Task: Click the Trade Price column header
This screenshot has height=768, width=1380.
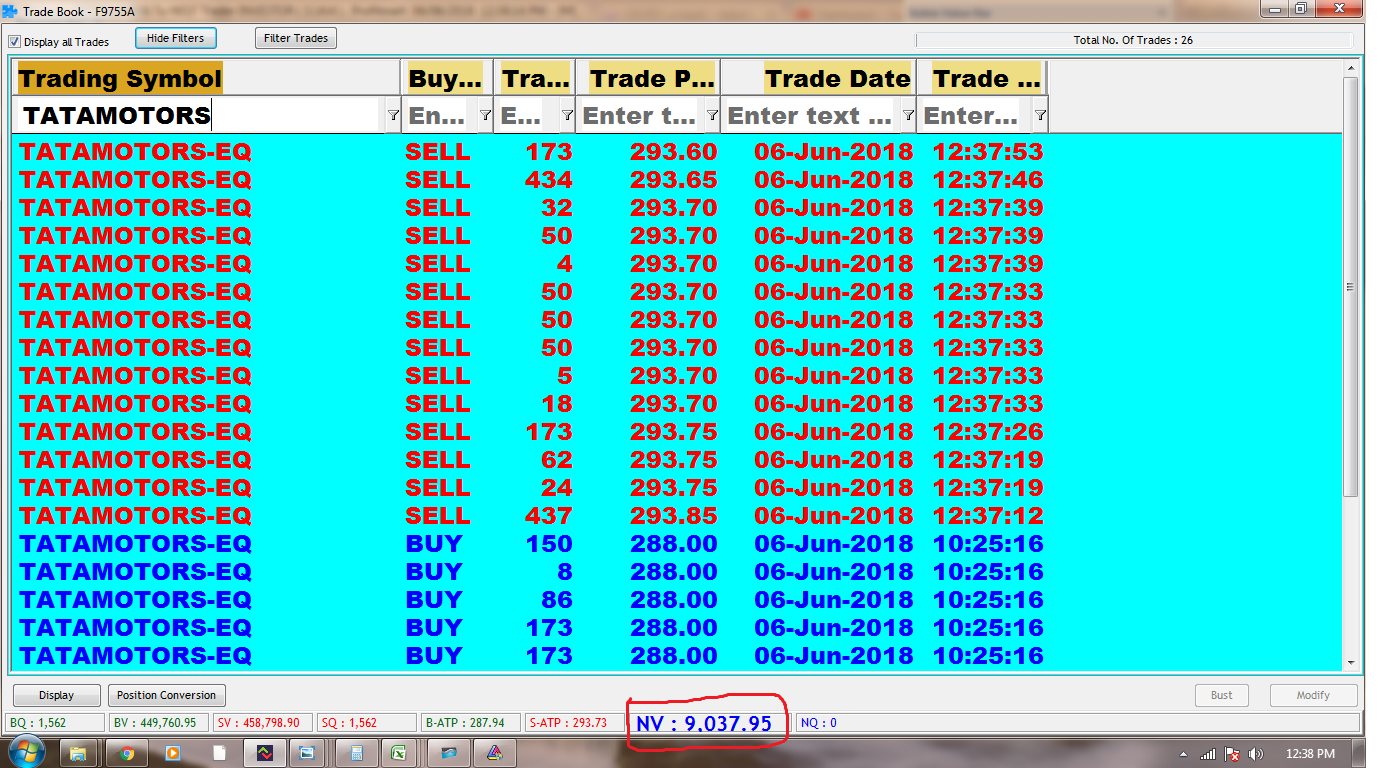Action: tap(648, 78)
